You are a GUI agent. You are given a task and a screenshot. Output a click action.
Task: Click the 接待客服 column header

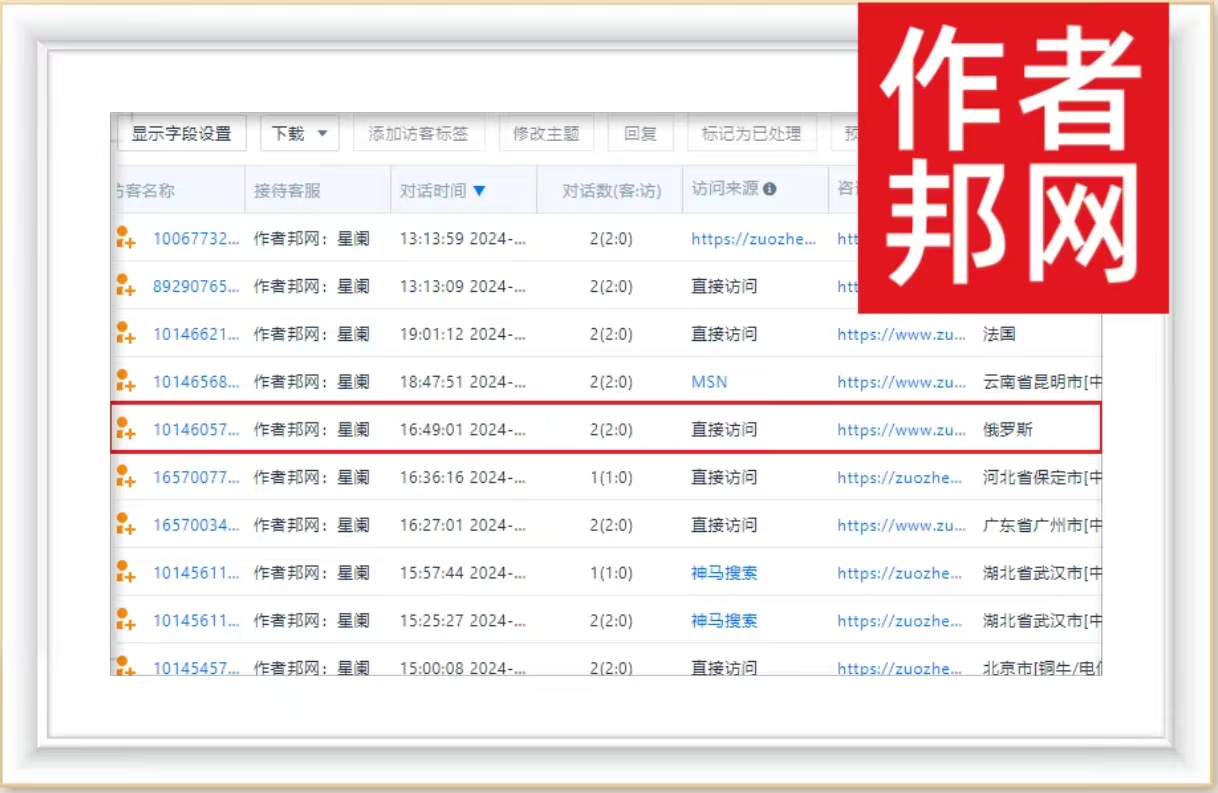pyautogui.click(x=287, y=190)
